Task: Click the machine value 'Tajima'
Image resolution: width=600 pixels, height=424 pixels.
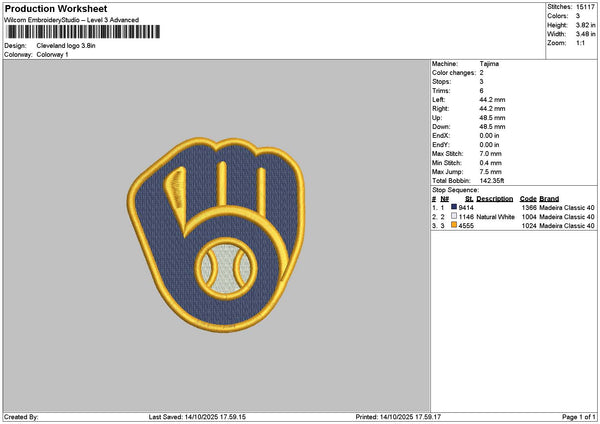Action: point(489,64)
